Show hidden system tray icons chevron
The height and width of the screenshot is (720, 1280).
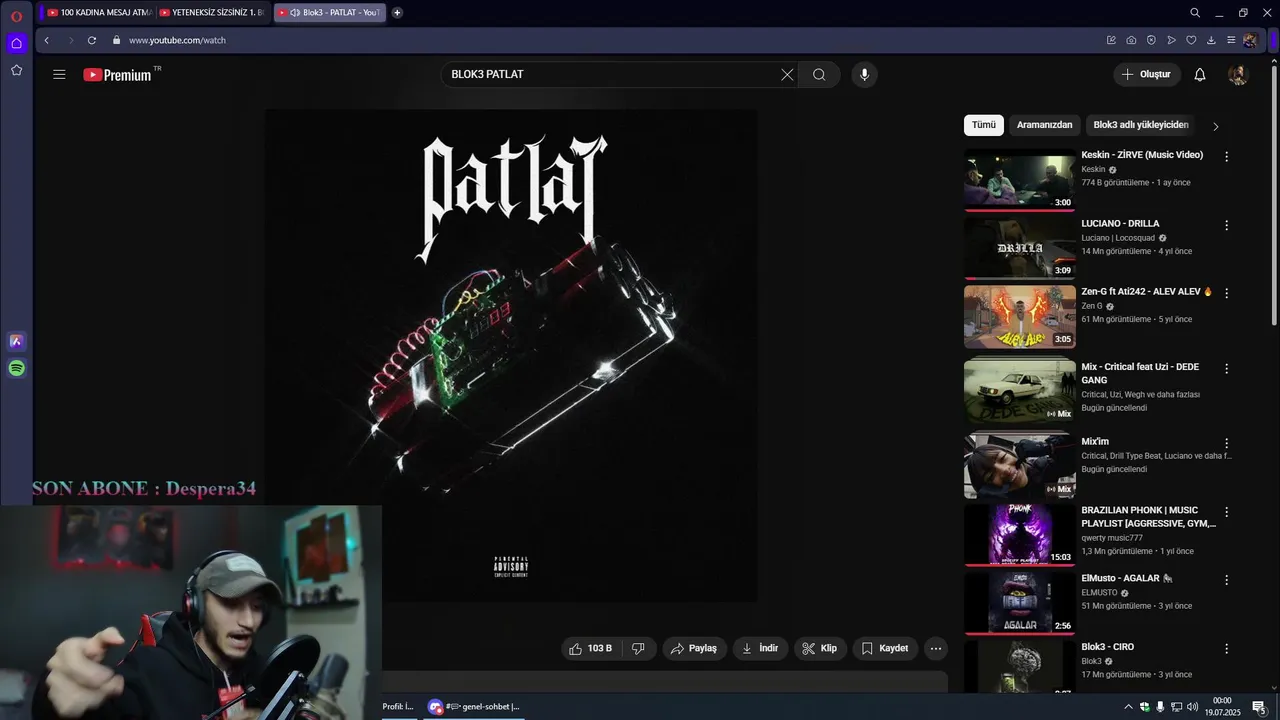point(1129,707)
